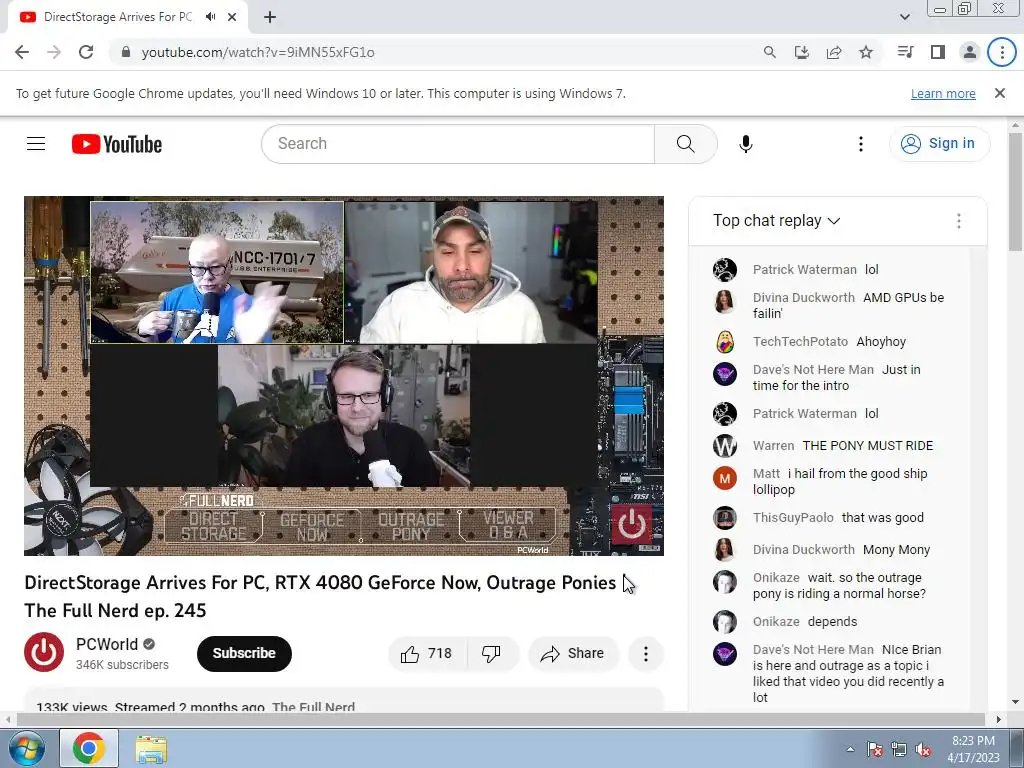
Task: Click Matt's 'good ship lollipop' chat message
Action: click(829, 481)
